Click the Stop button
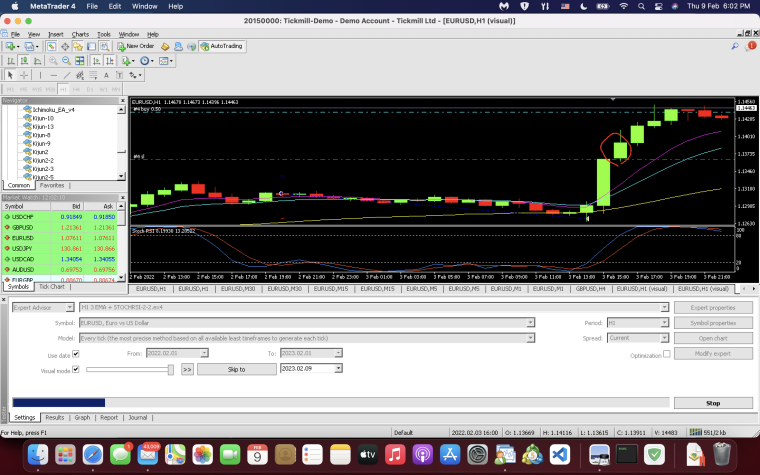Image resolution: width=760 pixels, height=475 pixels. click(x=713, y=403)
